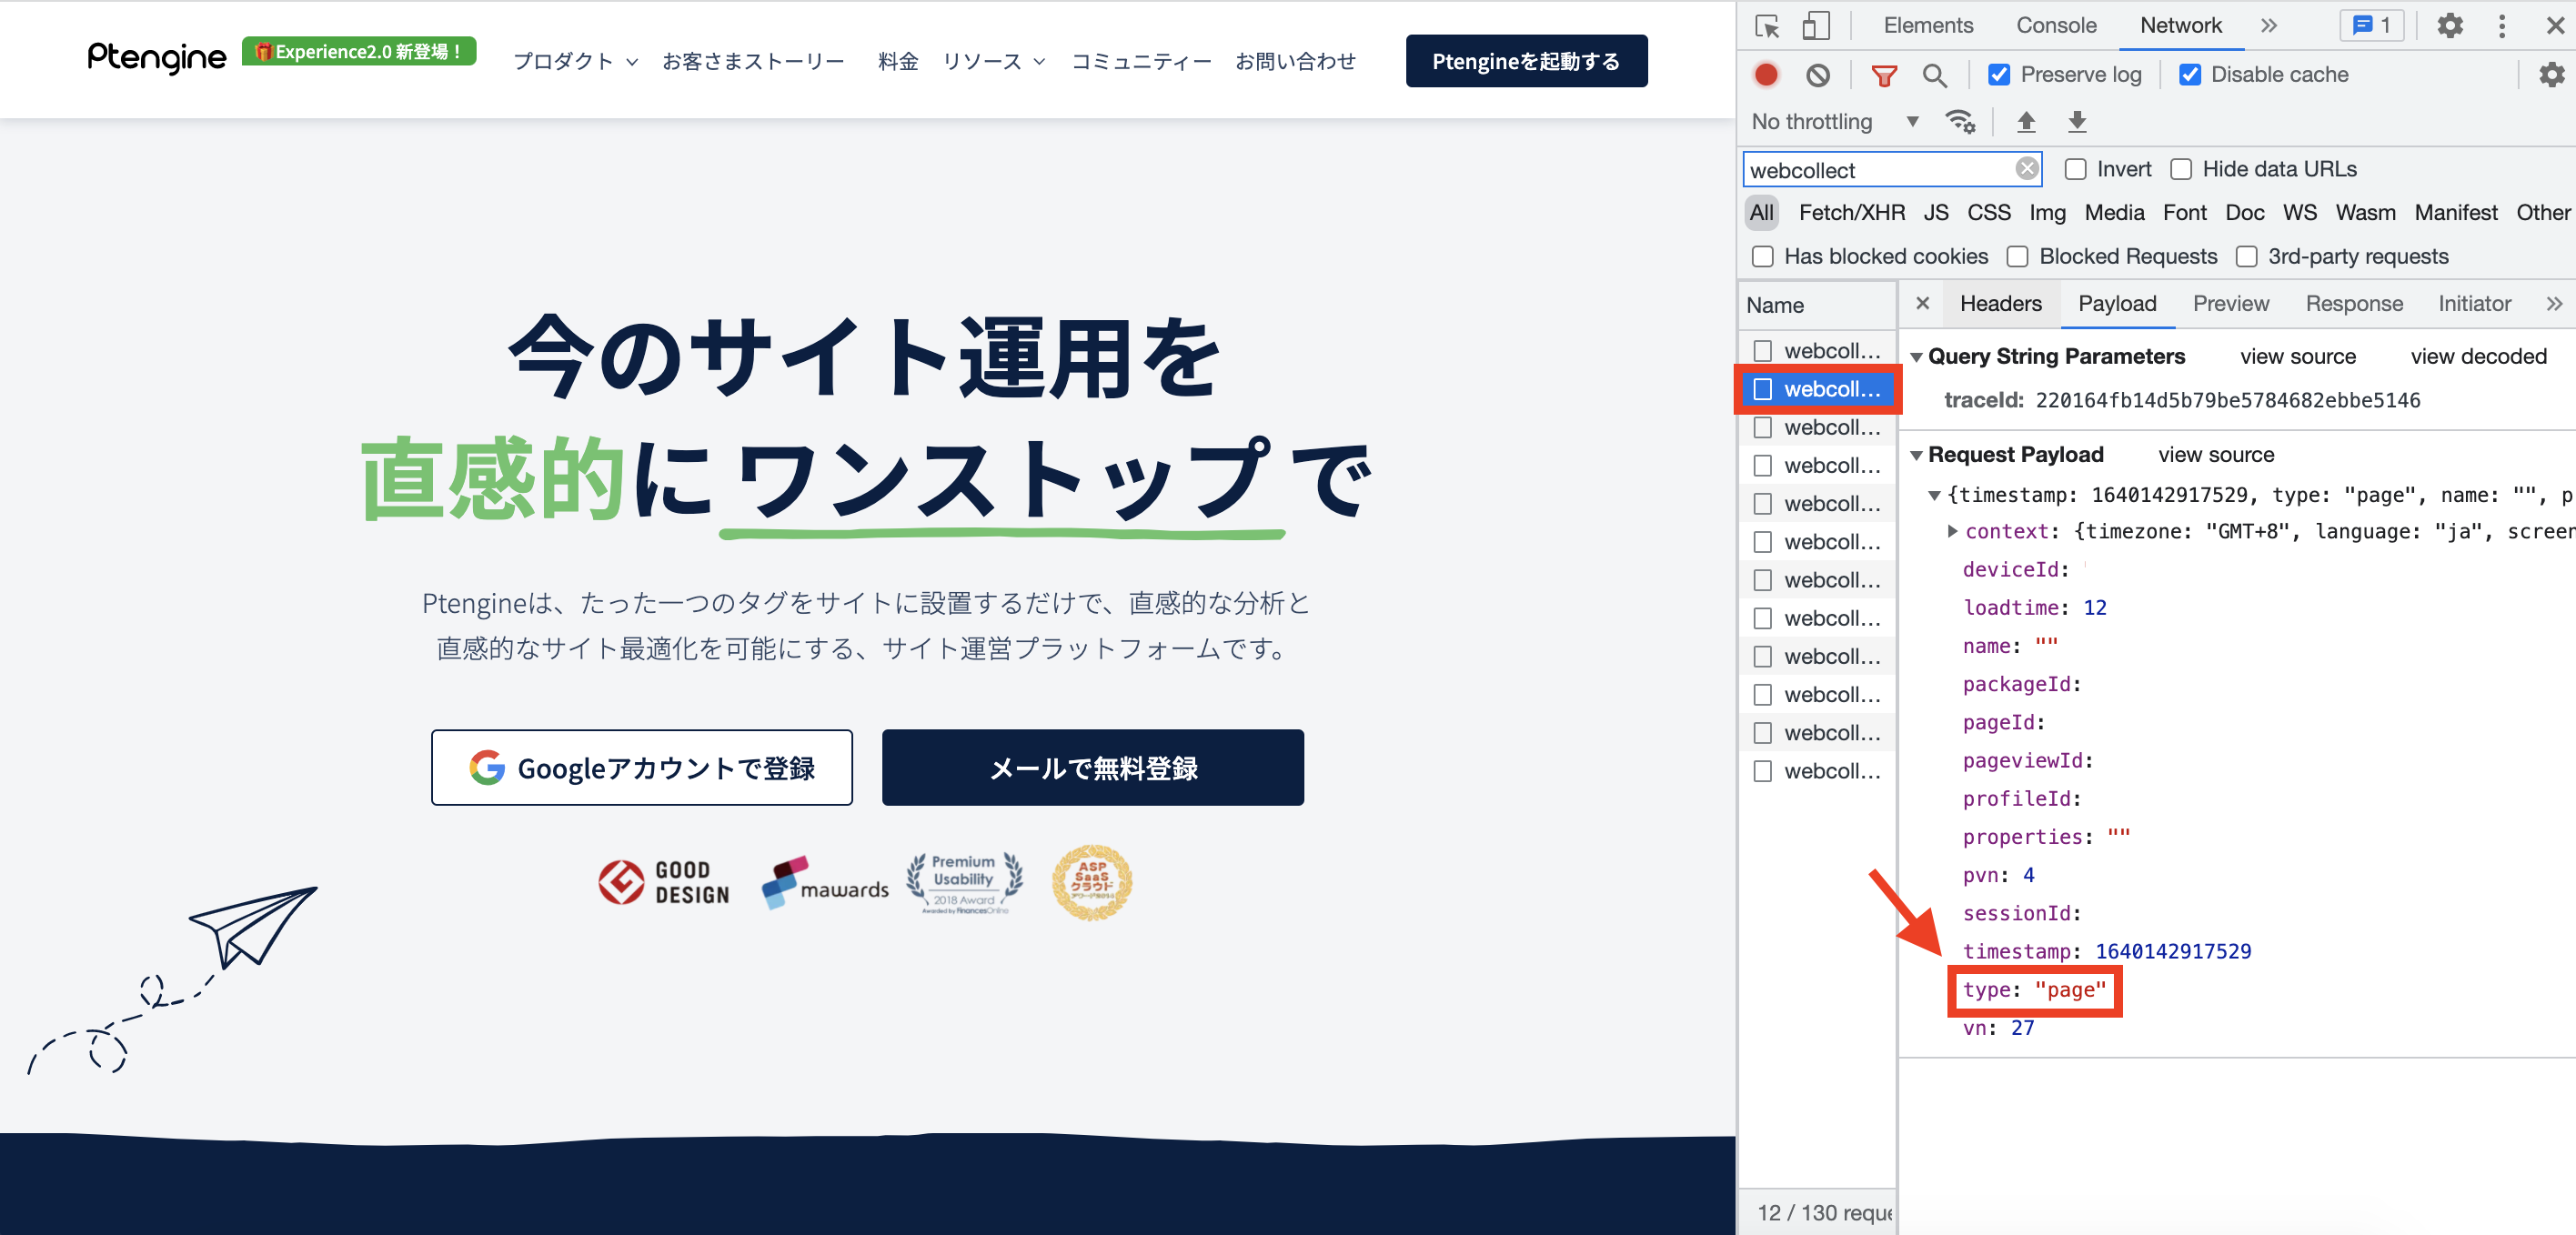
Task: Check 3rd-party requests
Action: pos(2247,257)
